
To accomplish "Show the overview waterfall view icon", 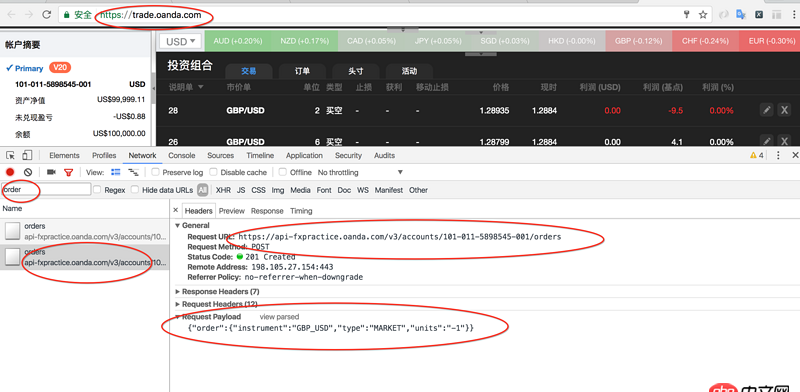I will (x=133, y=172).
